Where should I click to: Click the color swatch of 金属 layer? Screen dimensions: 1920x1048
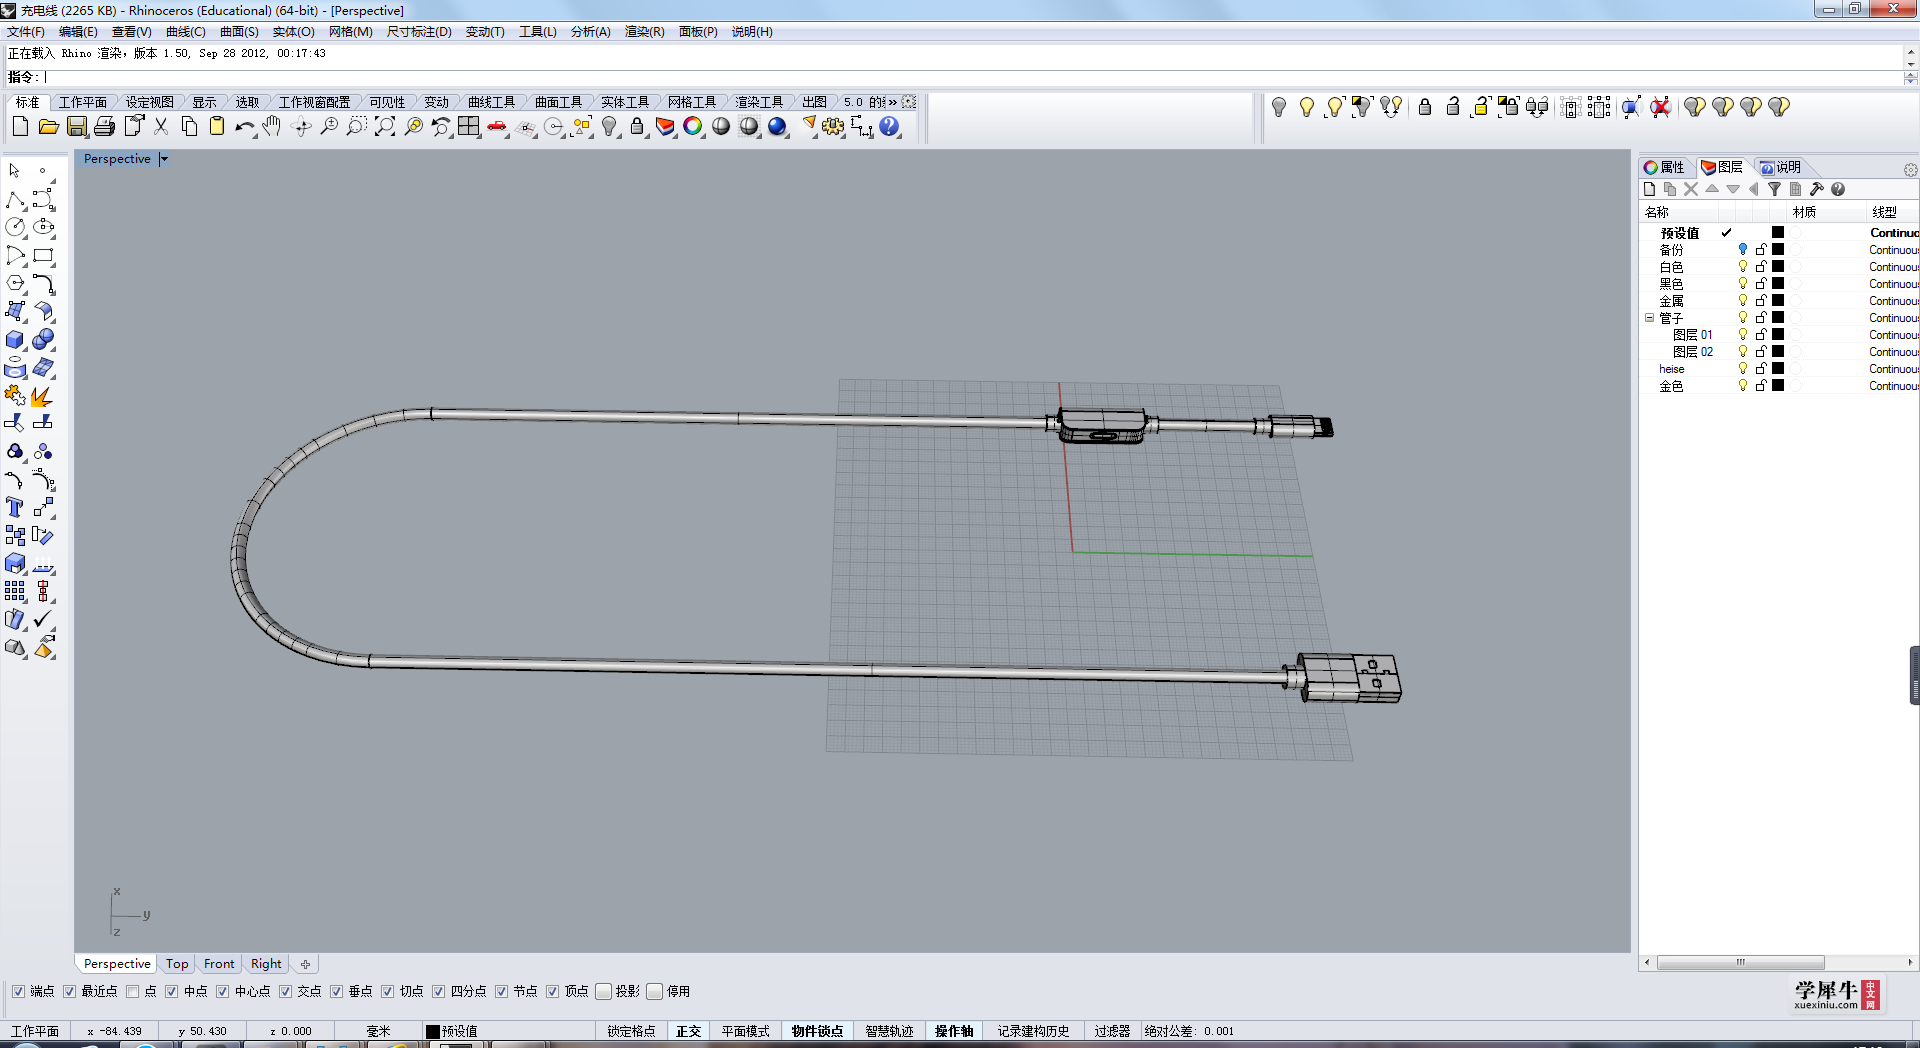1778,301
